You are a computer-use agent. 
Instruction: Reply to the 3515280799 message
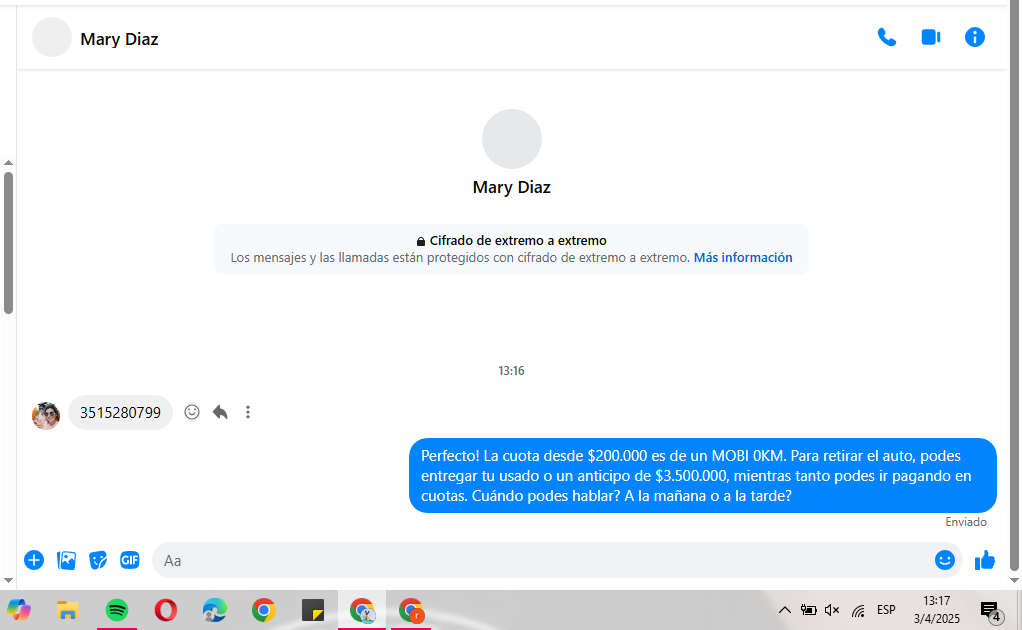pos(220,412)
